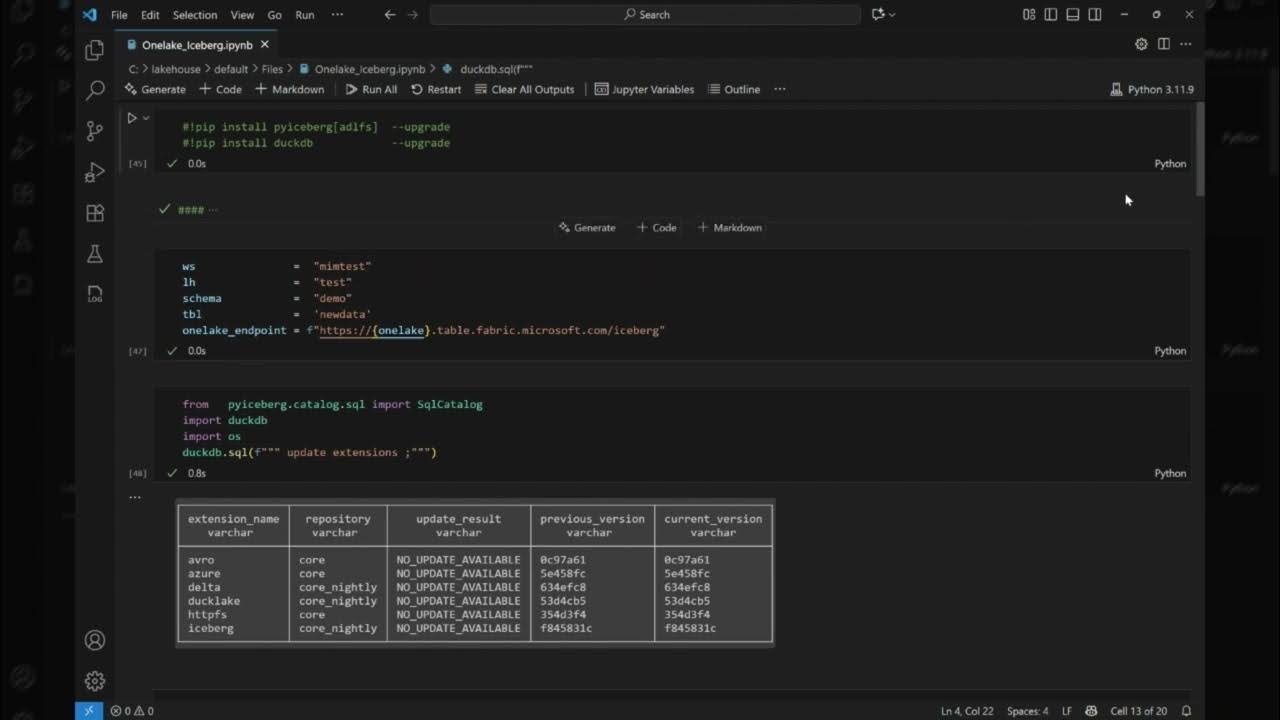Open the Selection menu

195,15
